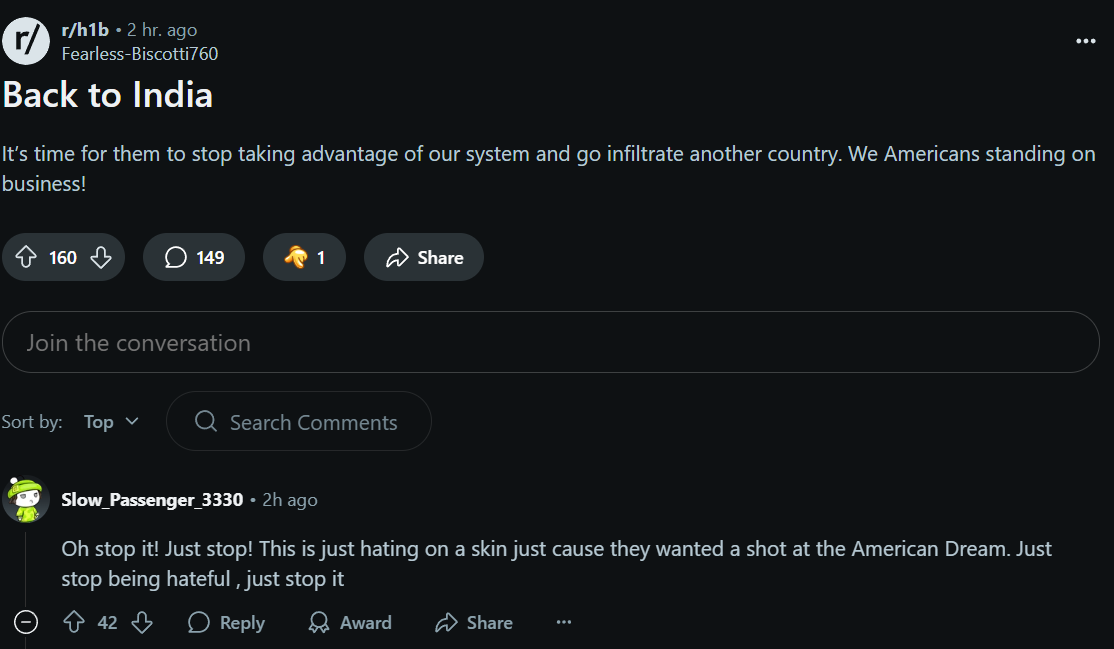Upvote Slow_Passenger_3330's comment
Viewport: 1114px width, 649px height.
point(74,623)
